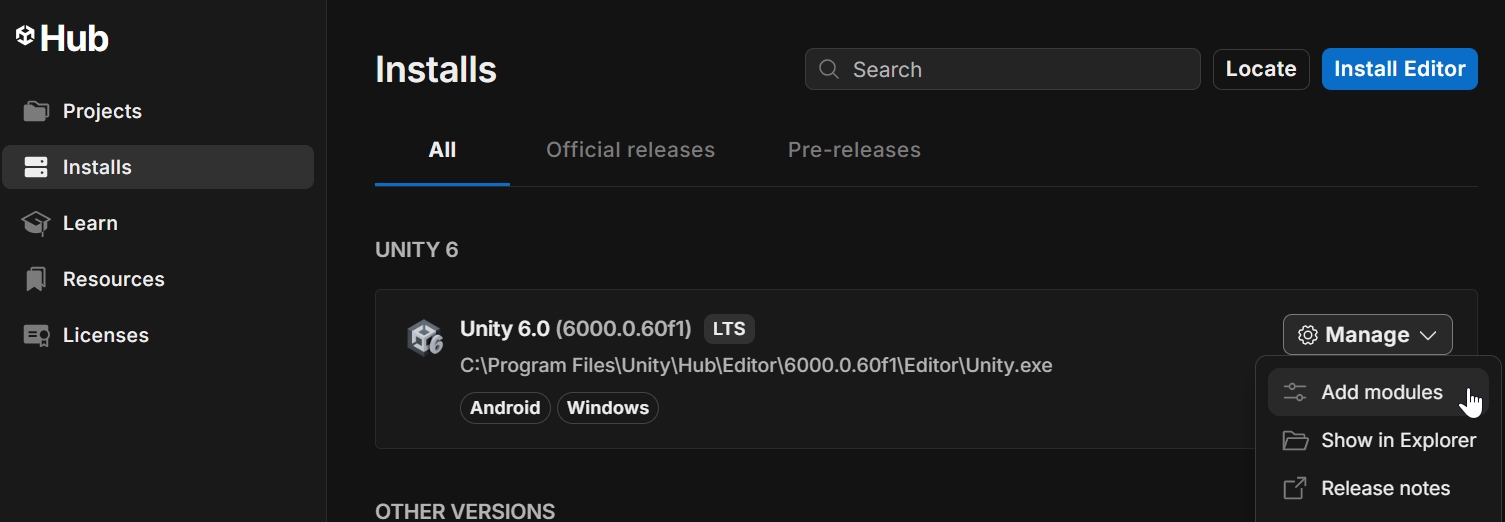Click the Unity Hub logo icon
The height and width of the screenshot is (522, 1505).
(26, 37)
